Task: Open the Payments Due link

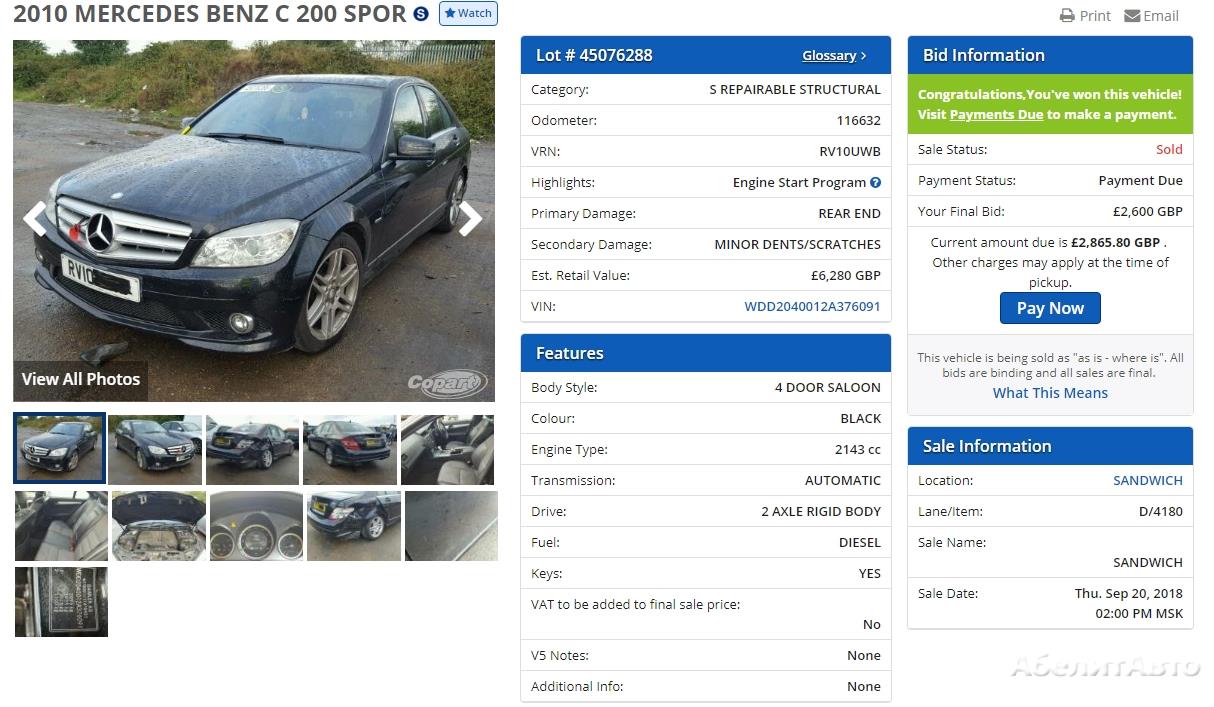Action: click(996, 115)
